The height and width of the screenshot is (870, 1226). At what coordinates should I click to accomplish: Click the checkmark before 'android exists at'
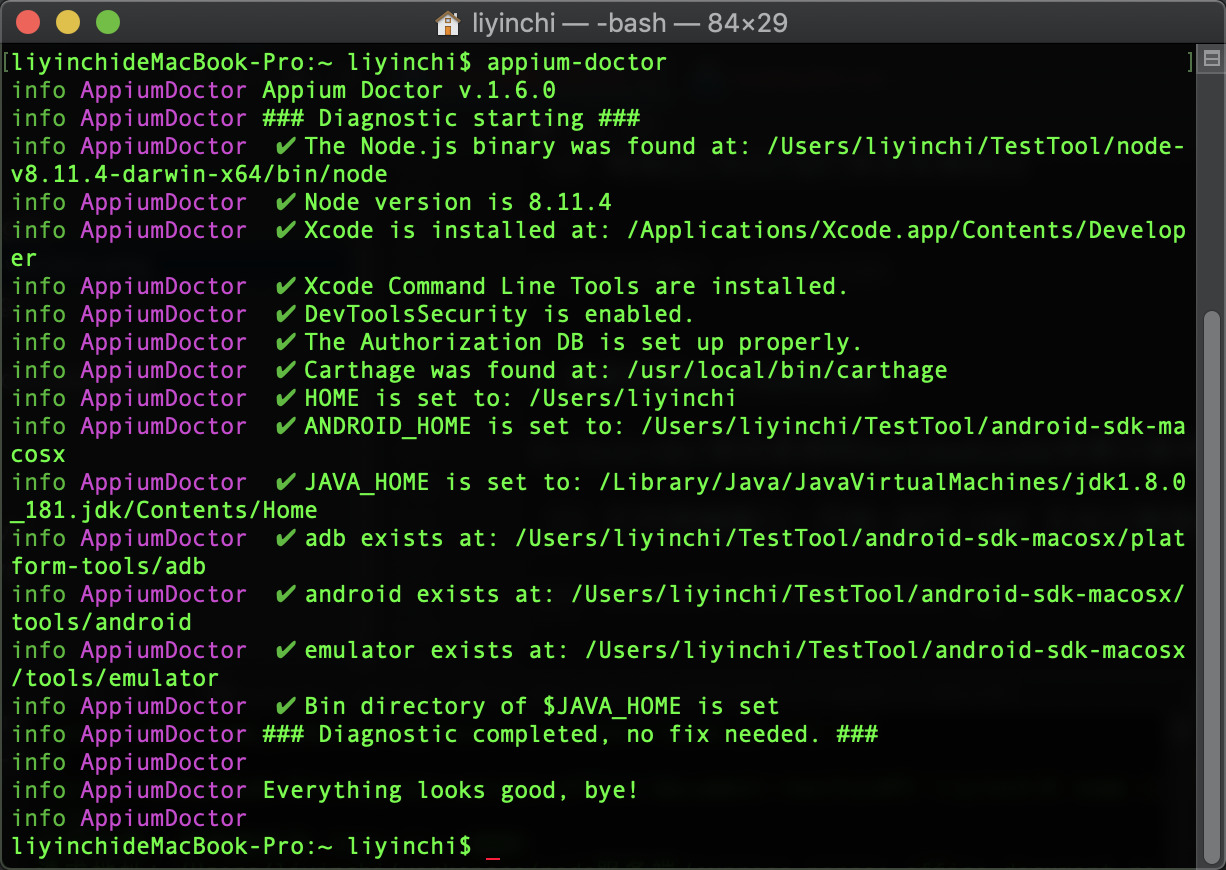pyautogui.click(x=286, y=594)
